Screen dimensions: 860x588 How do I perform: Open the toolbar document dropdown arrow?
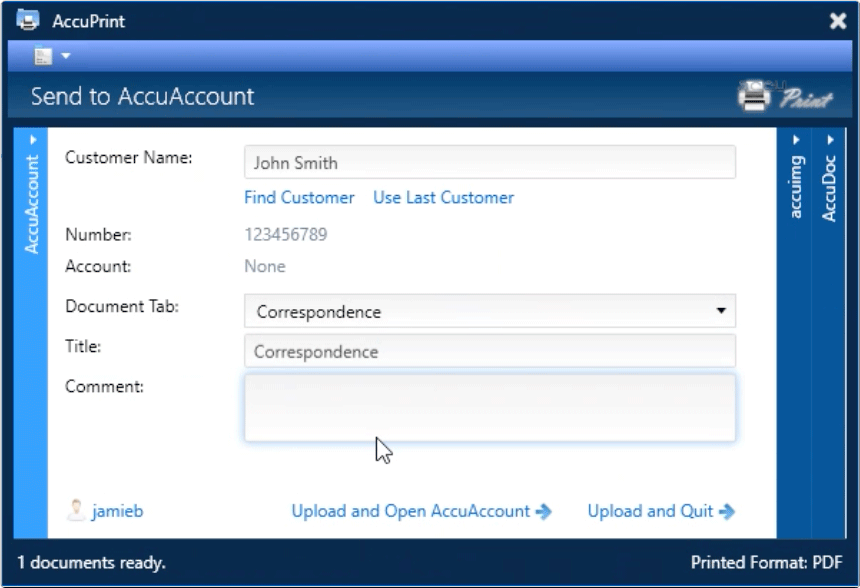click(x=66, y=56)
